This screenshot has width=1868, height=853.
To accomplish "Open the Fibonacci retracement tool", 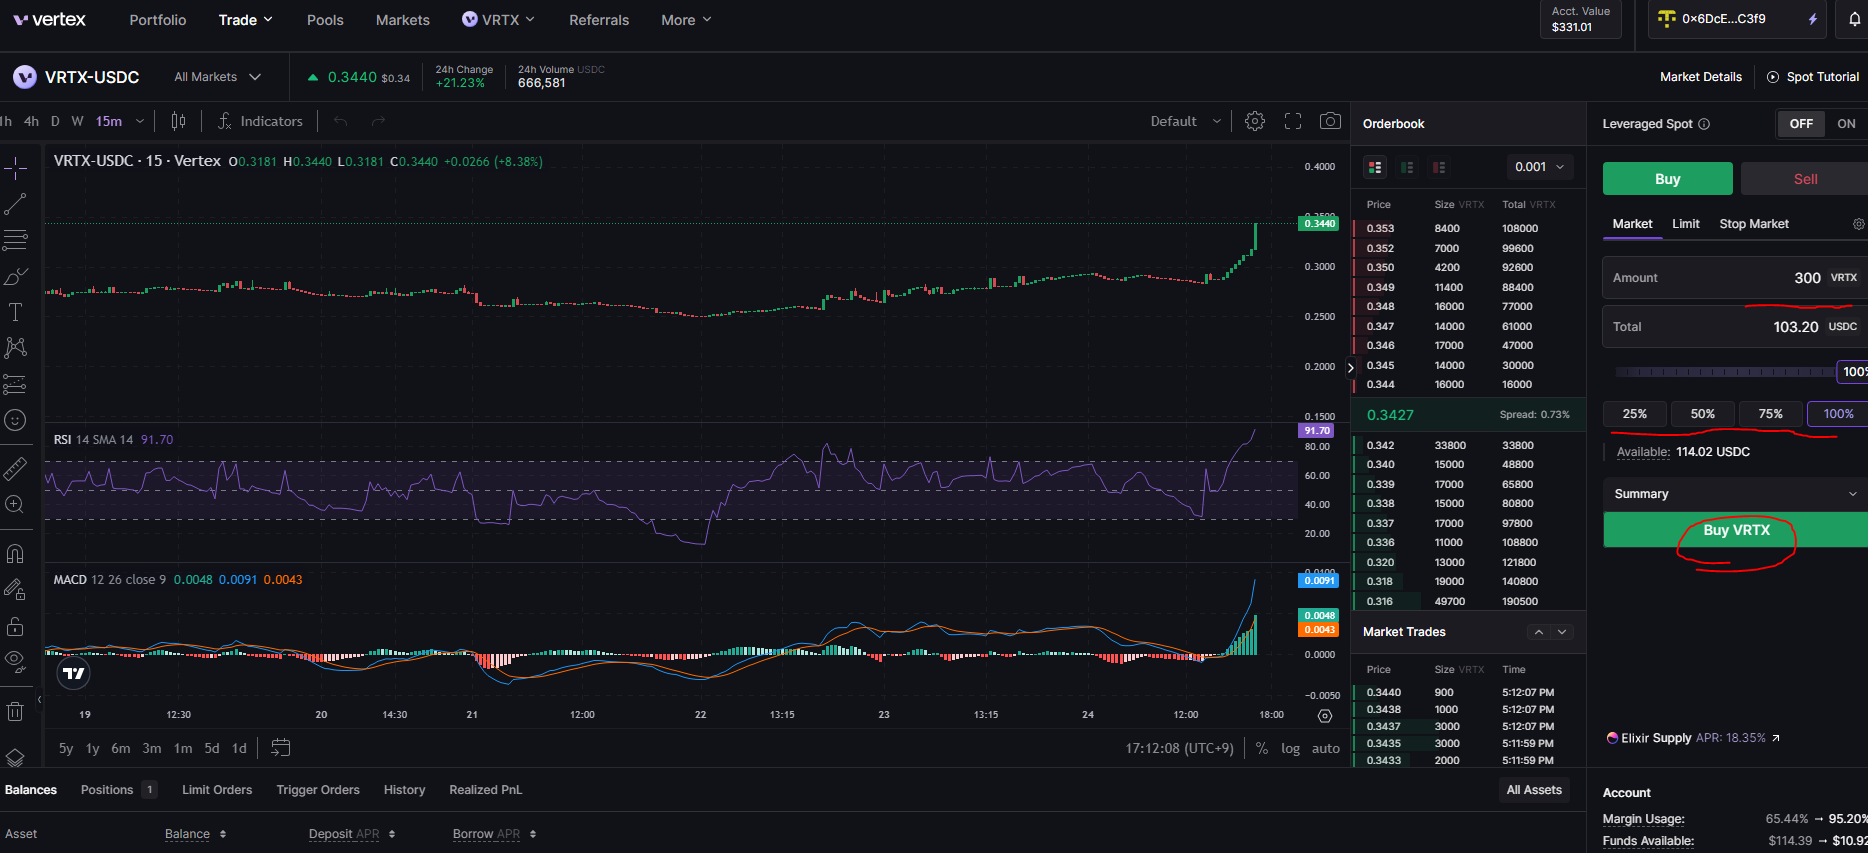I will [x=15, y=240].
